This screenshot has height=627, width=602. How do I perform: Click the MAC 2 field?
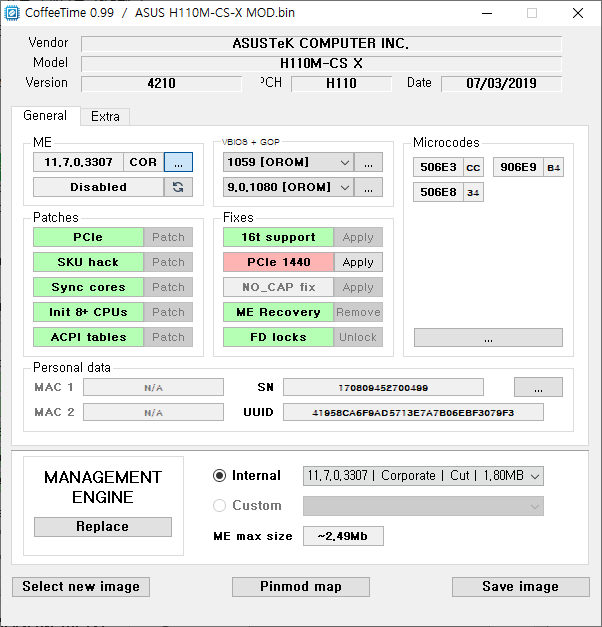[153, 412]
